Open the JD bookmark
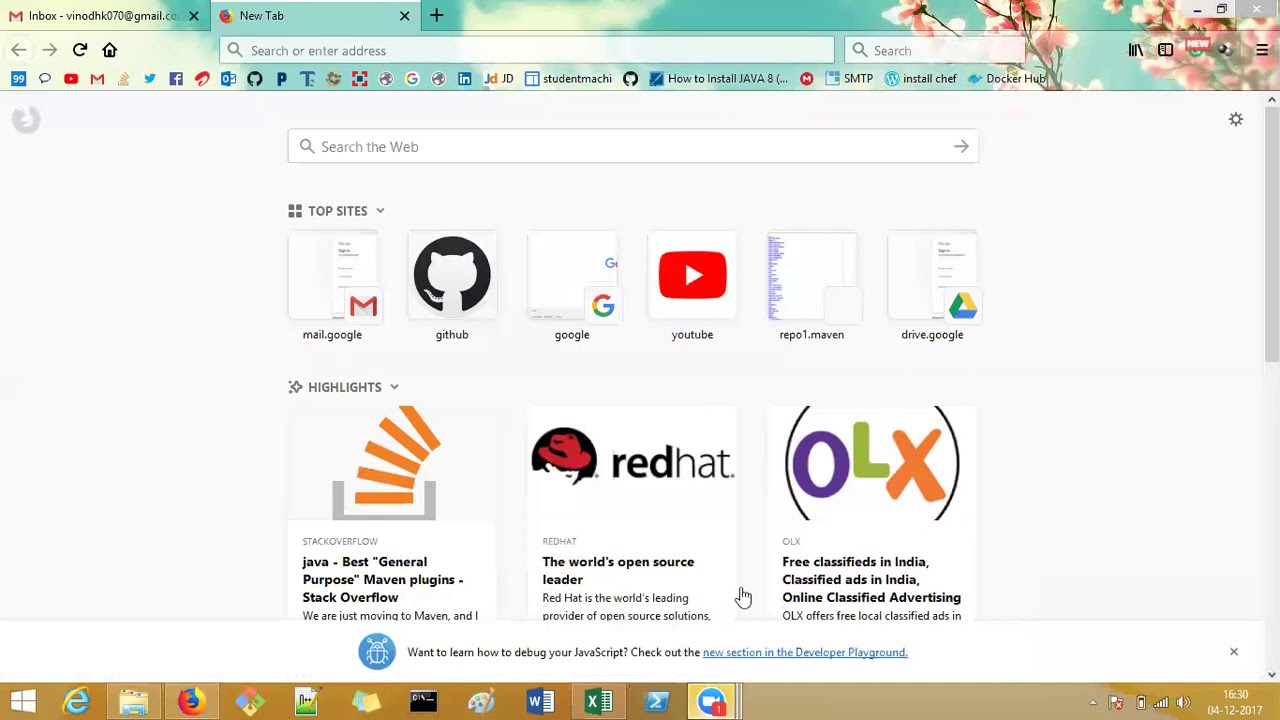This screenshot has height=720, width=1280. pyautogui.click(x=498, y=79)
